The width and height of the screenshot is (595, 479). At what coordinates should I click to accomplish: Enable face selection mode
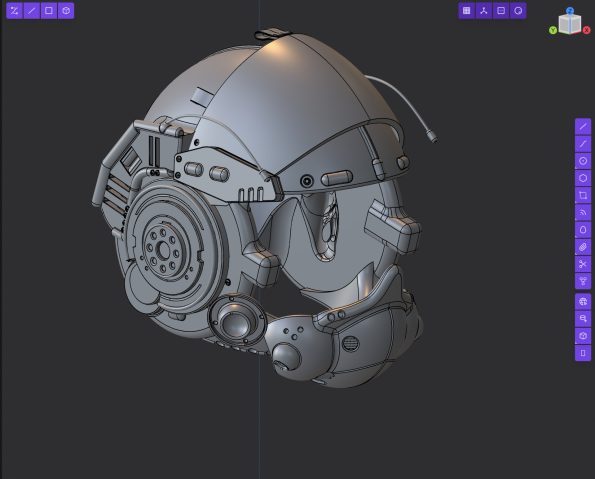click(49, 11)
